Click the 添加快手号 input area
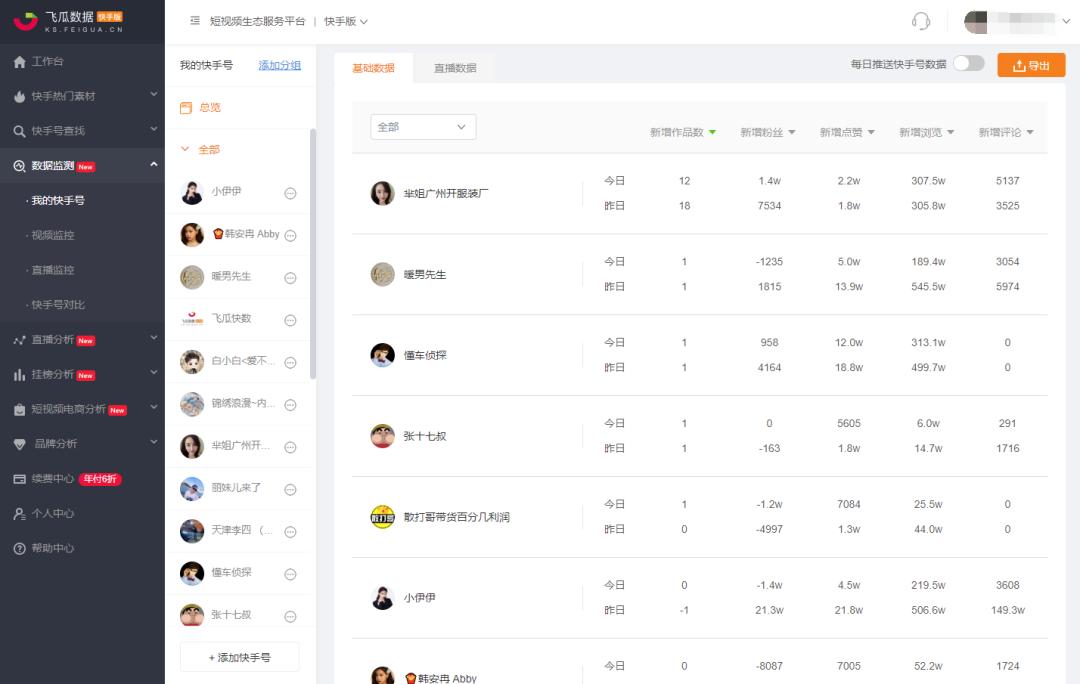Image resolution: width=1080 pixels, height=684 pixels. coord(239,657)
